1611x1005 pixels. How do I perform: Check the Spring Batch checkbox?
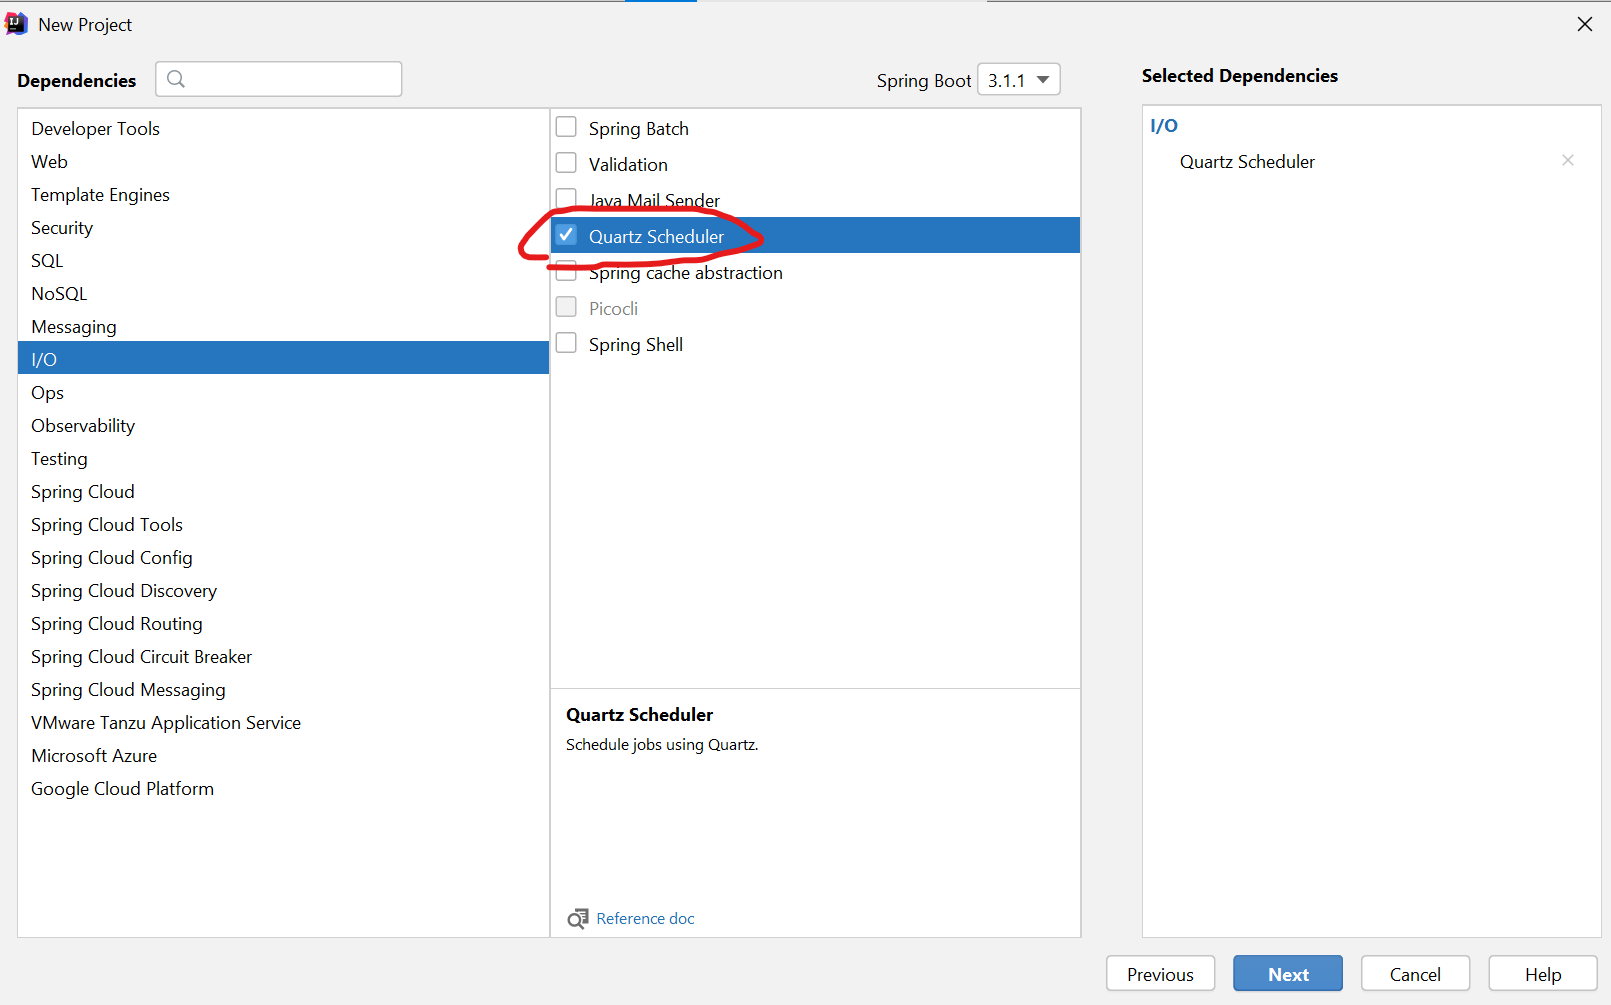566,127
